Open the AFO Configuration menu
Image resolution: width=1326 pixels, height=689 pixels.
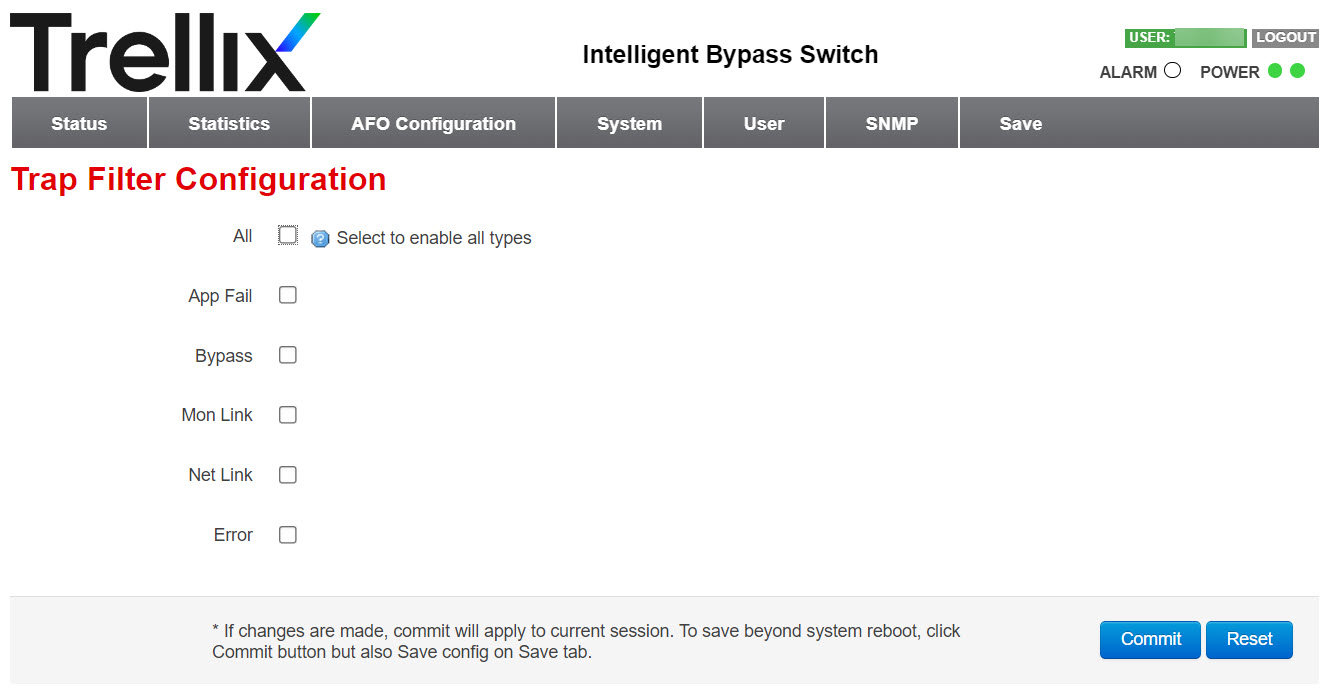click(433, 123)
